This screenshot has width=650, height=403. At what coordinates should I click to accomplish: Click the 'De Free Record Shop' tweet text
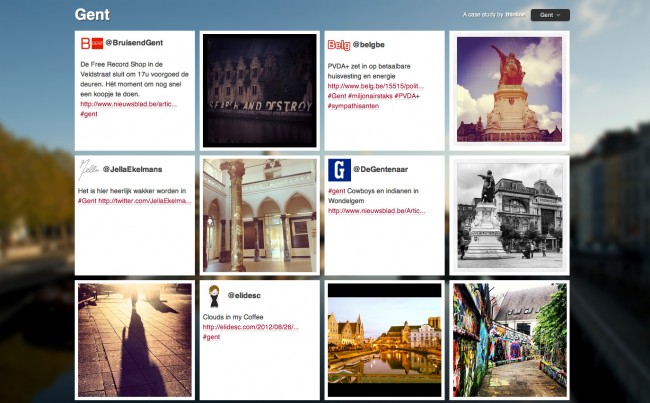134,79
